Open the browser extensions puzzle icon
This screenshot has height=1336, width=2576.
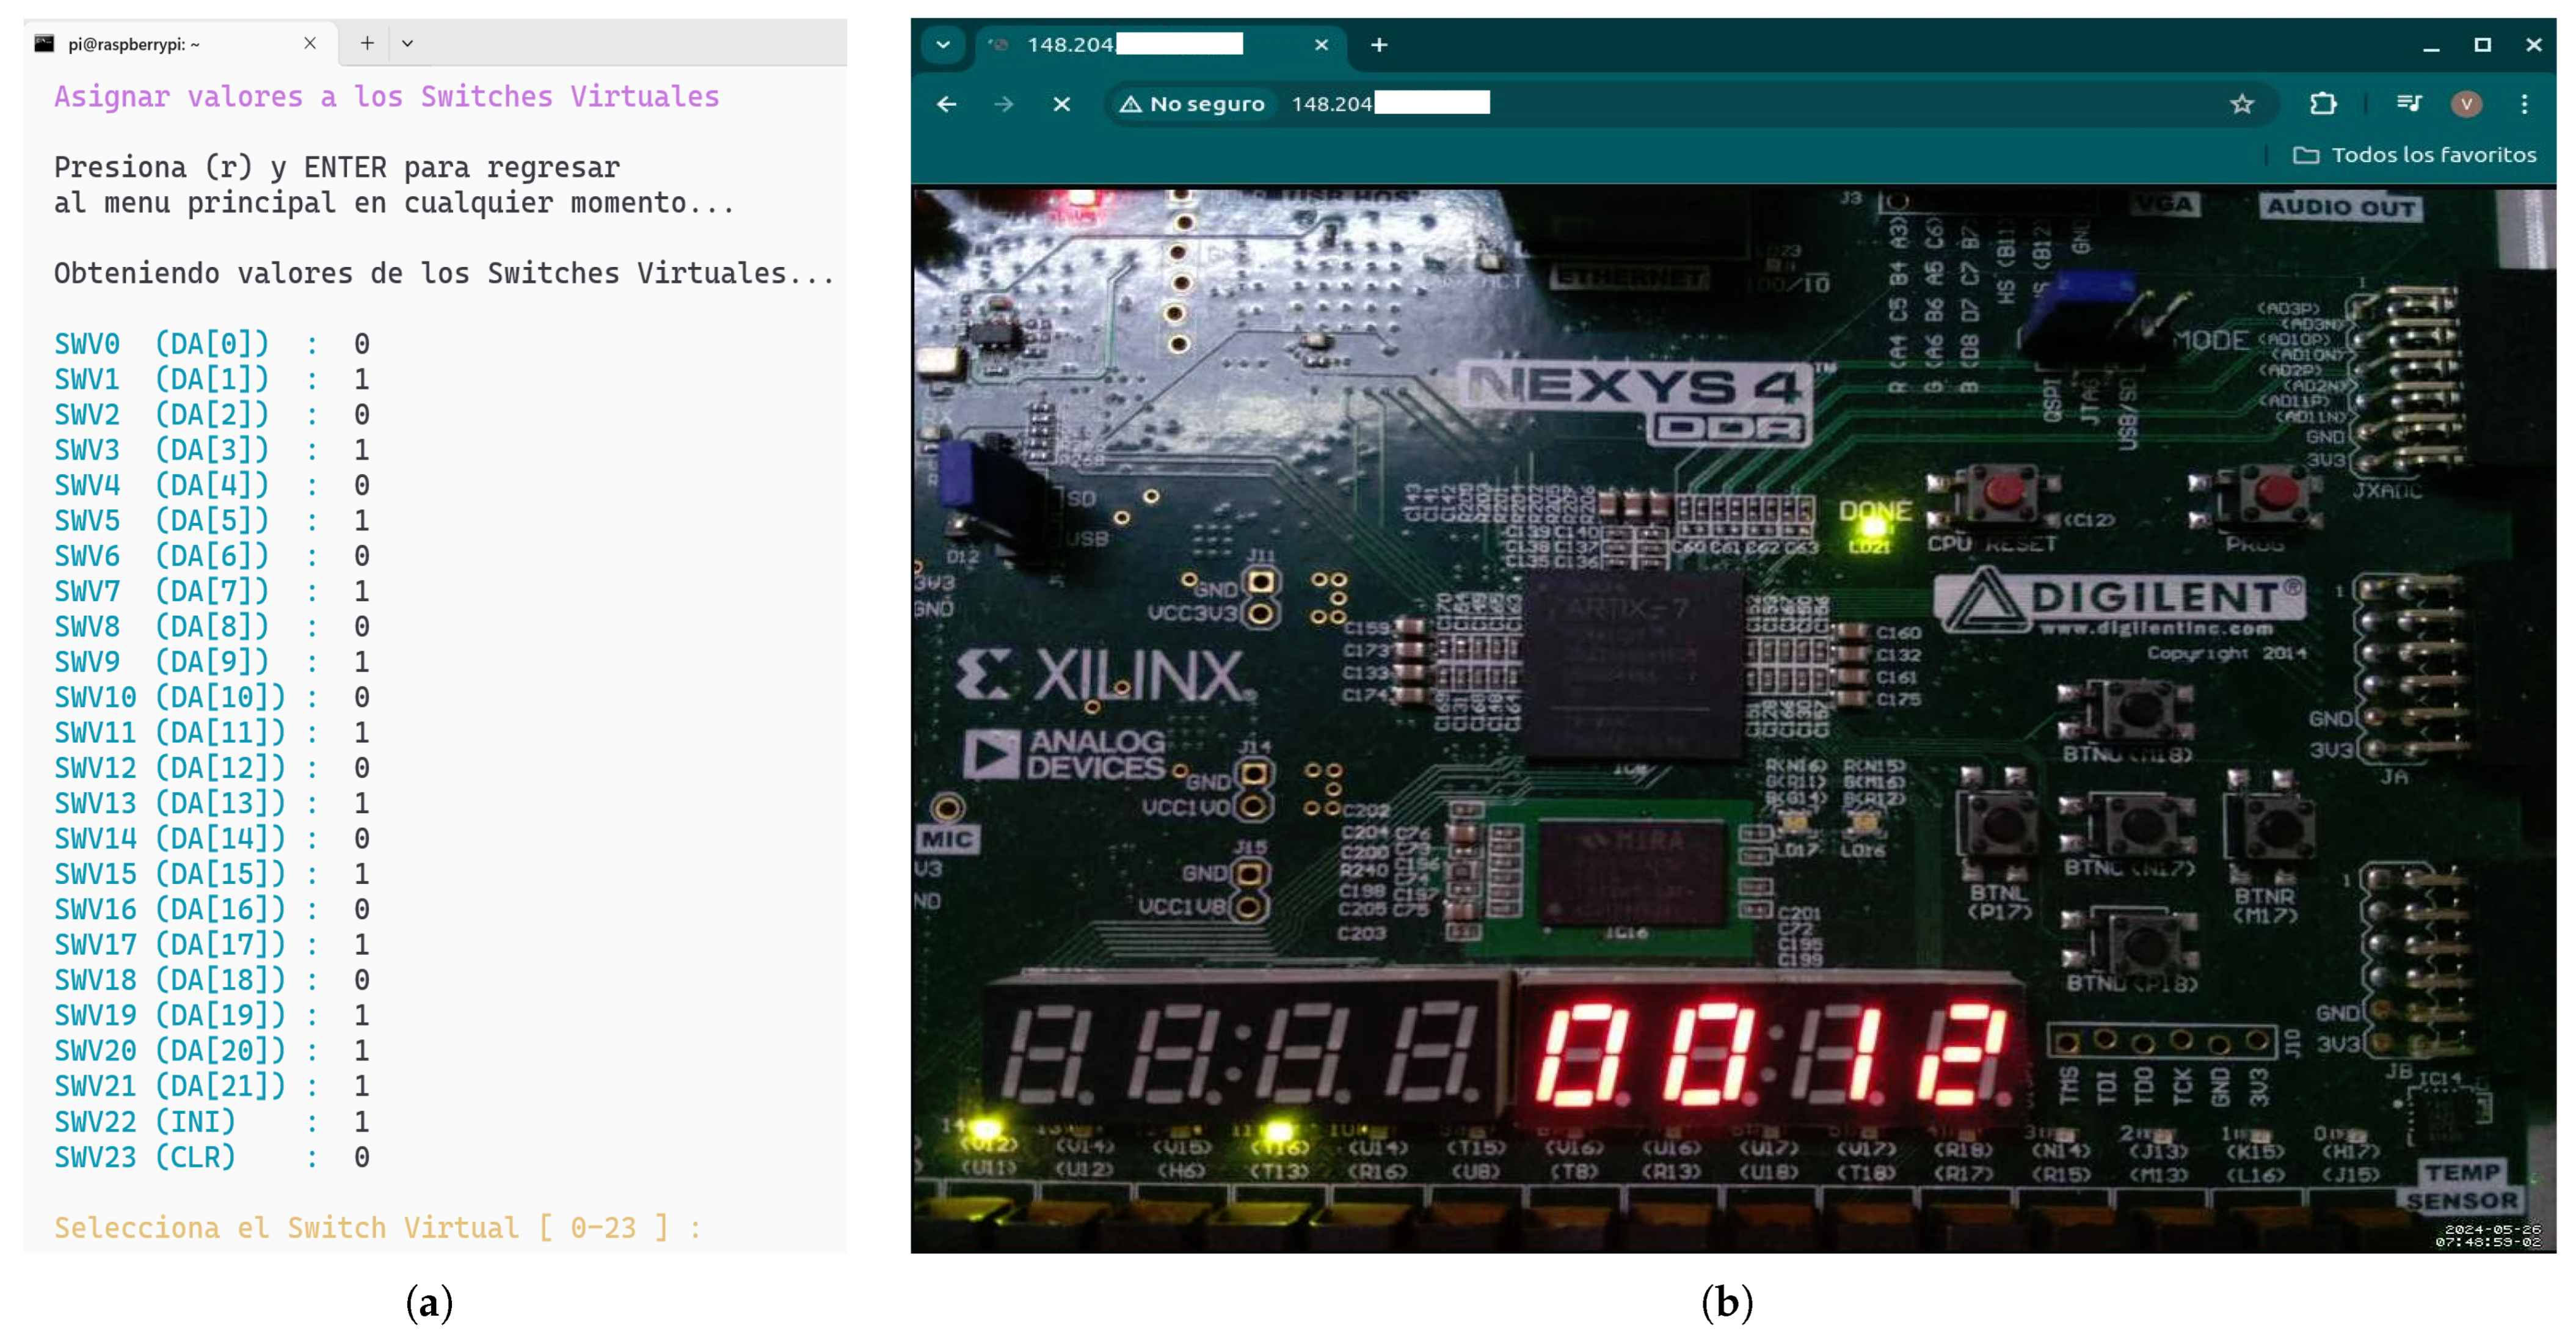[x=2322, y=104]
